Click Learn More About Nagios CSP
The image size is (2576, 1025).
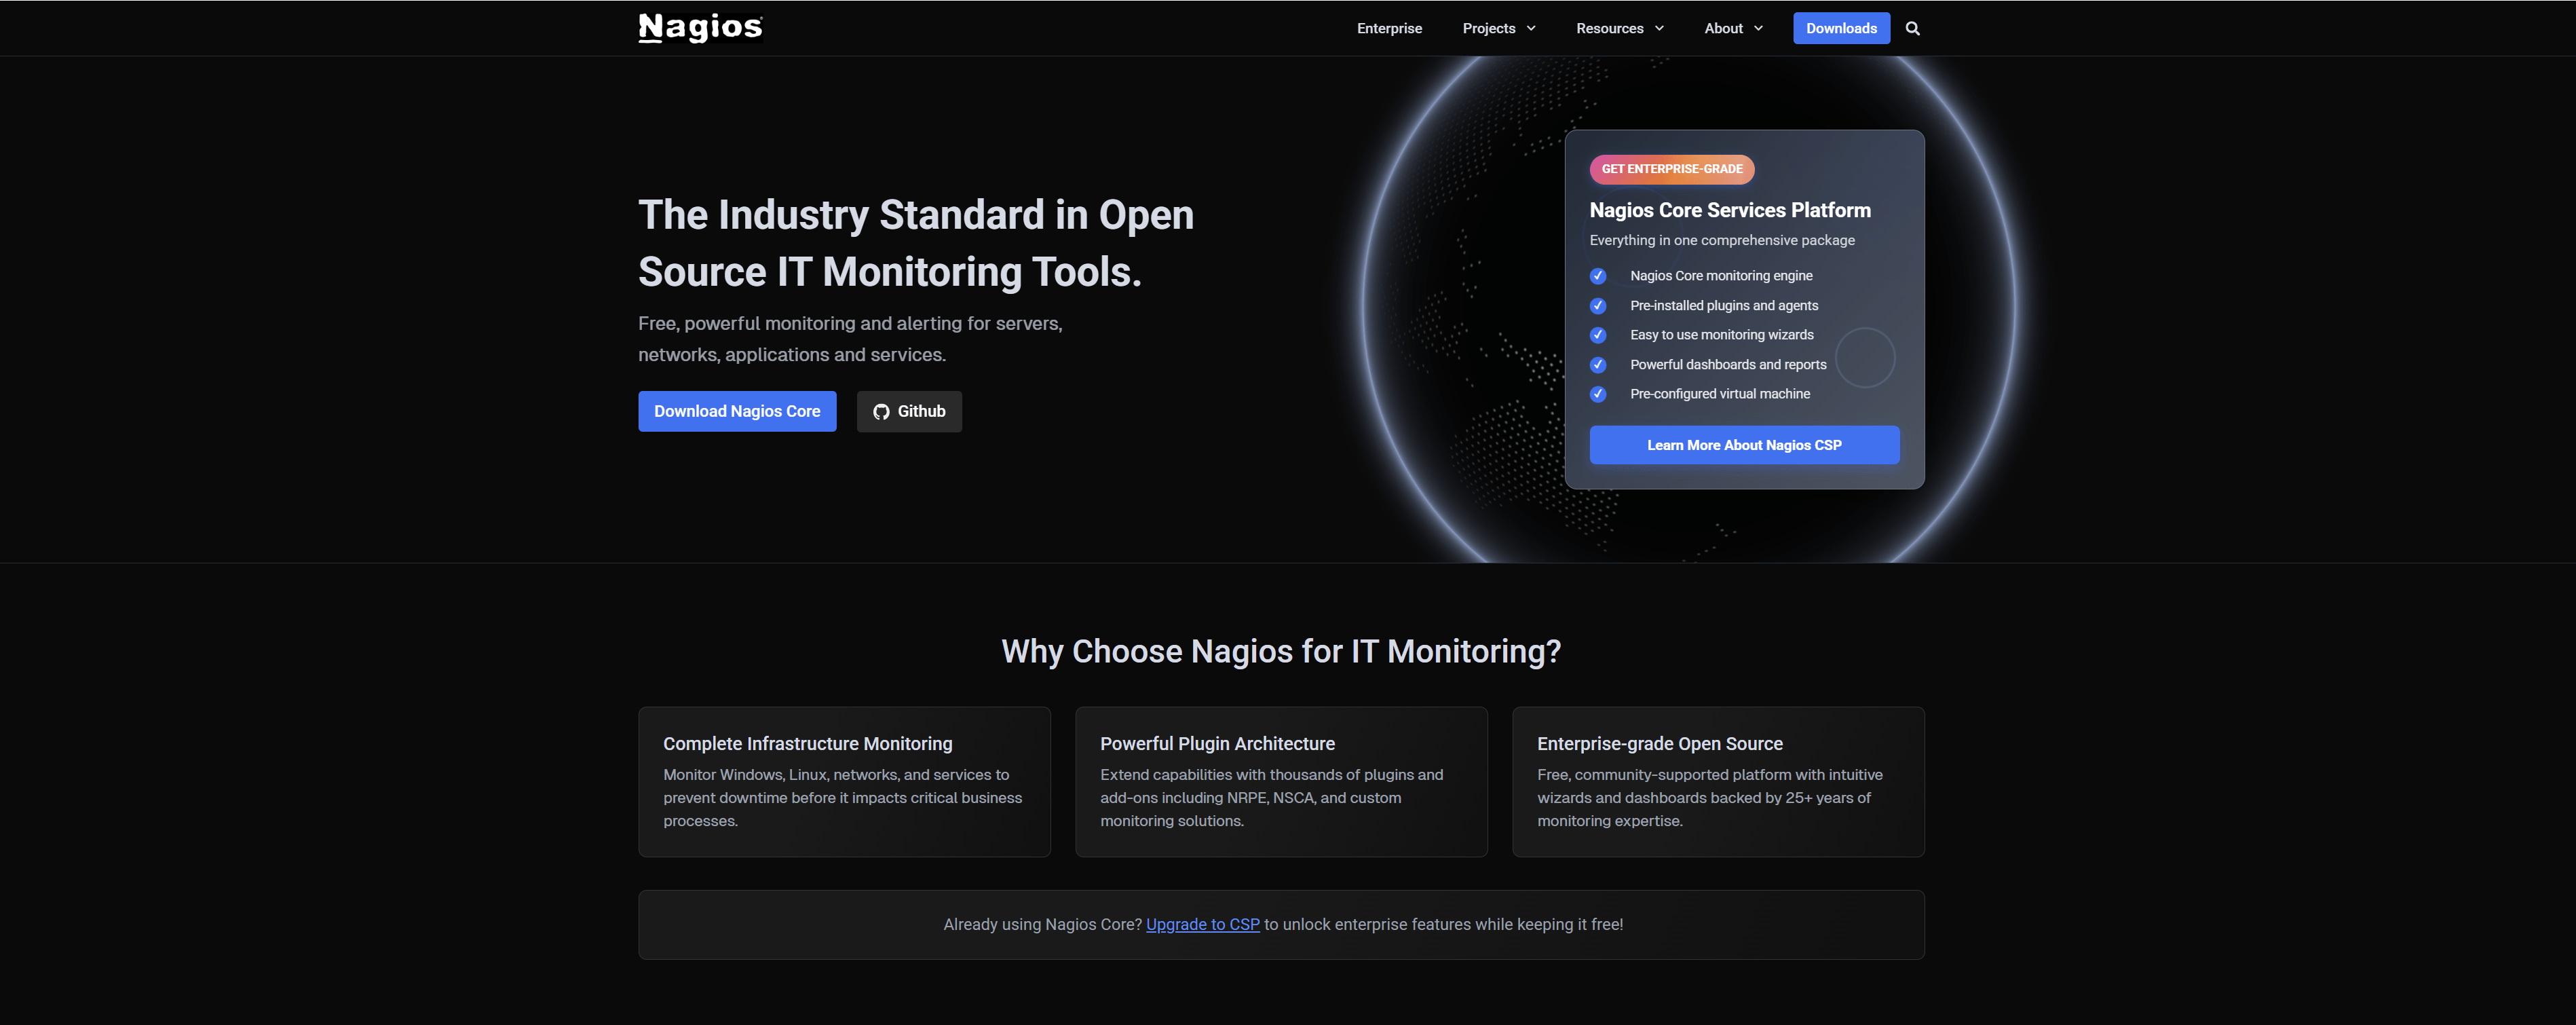pyautogui.click(x=1743, y=445)
